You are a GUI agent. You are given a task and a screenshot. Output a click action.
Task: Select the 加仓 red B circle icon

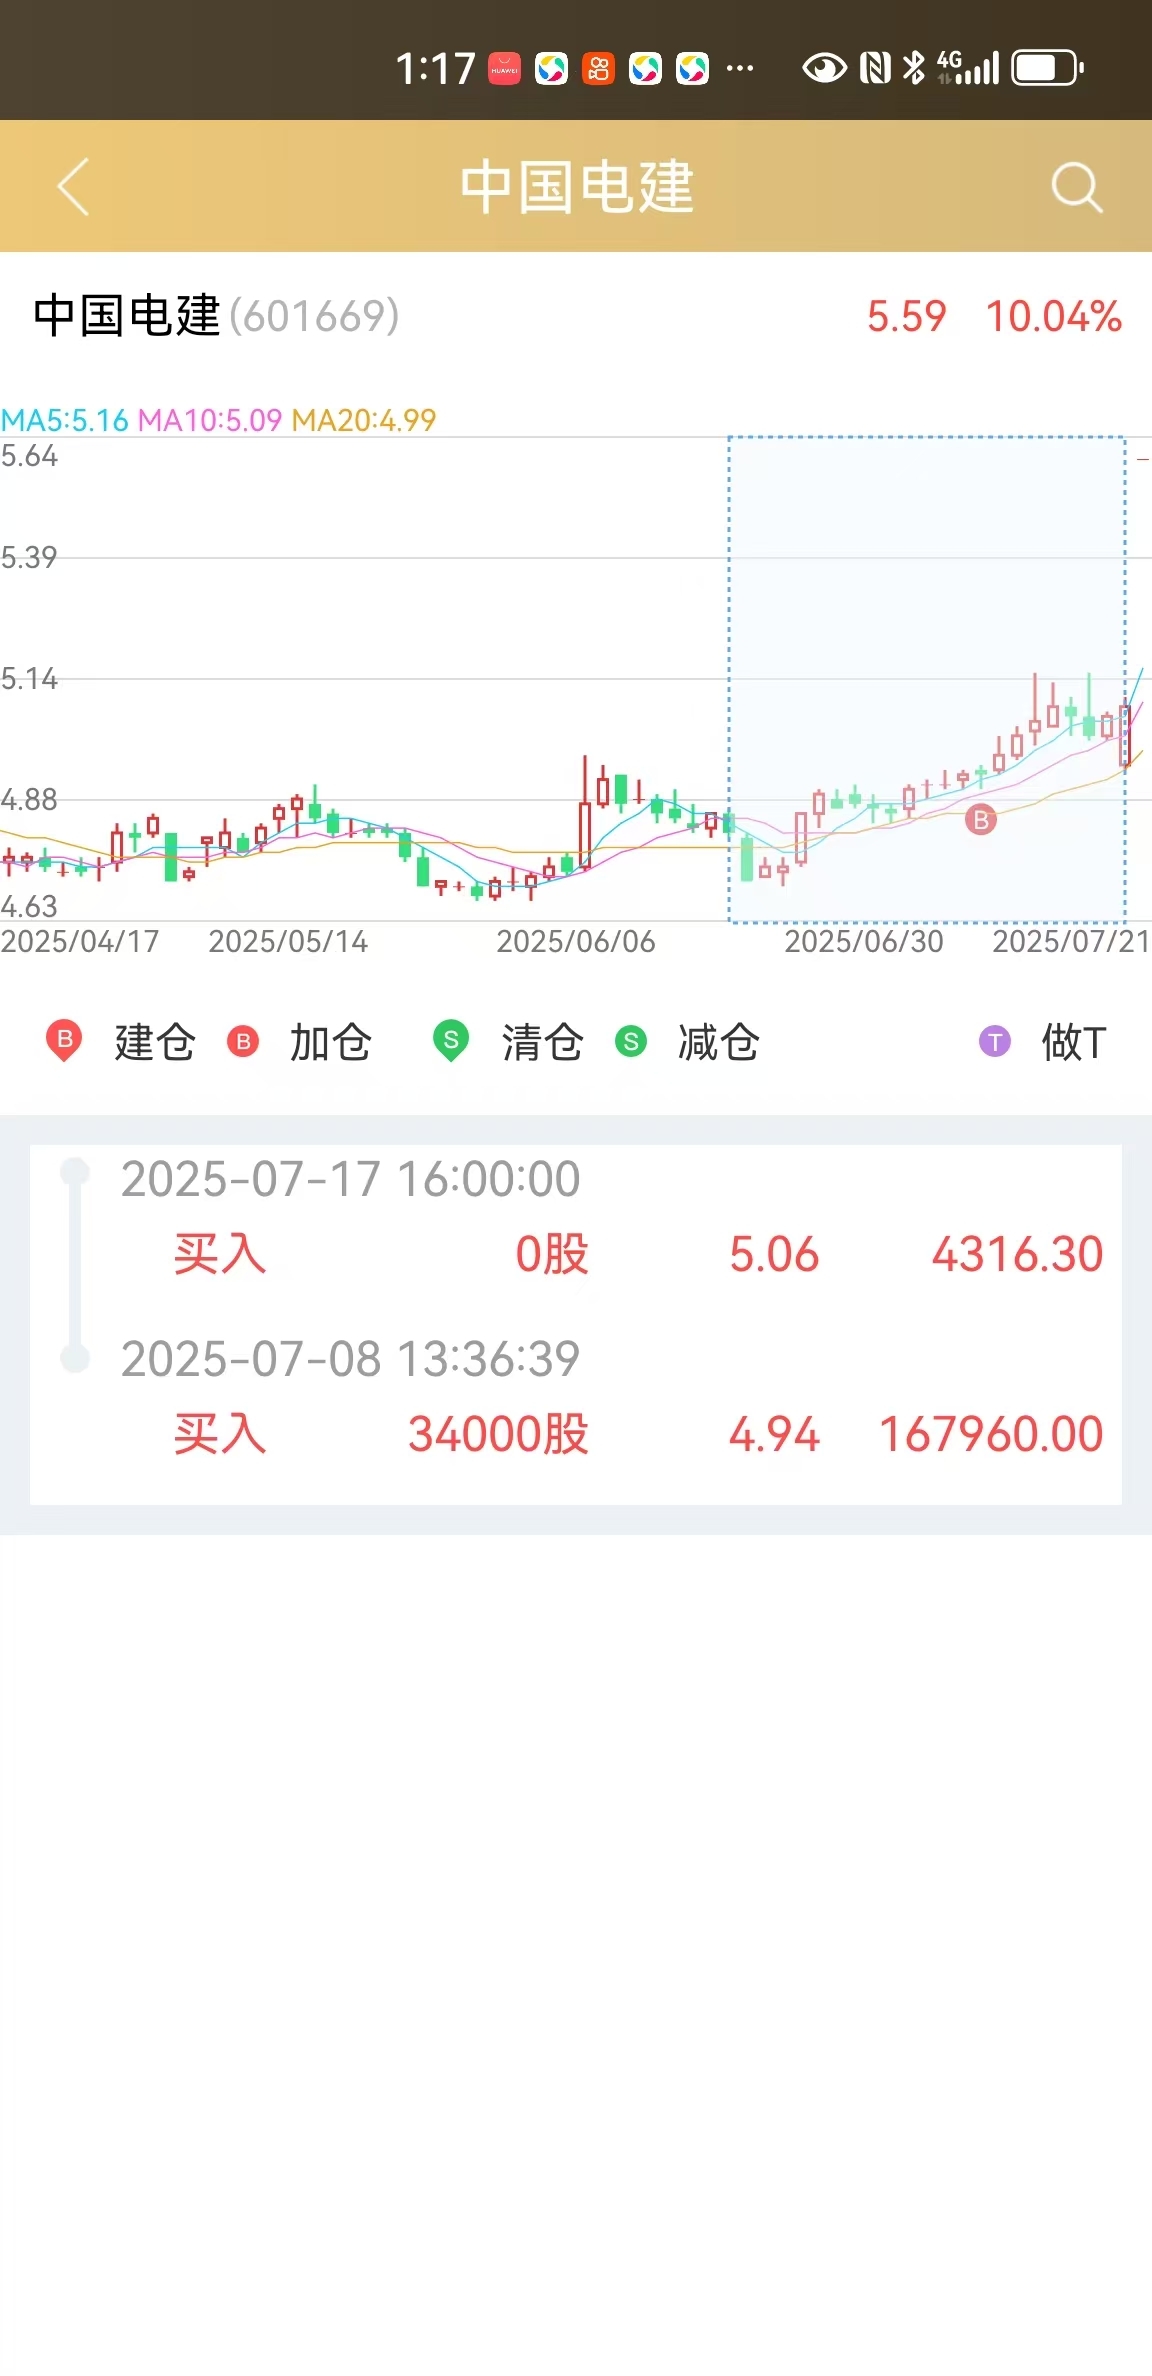243,1041
